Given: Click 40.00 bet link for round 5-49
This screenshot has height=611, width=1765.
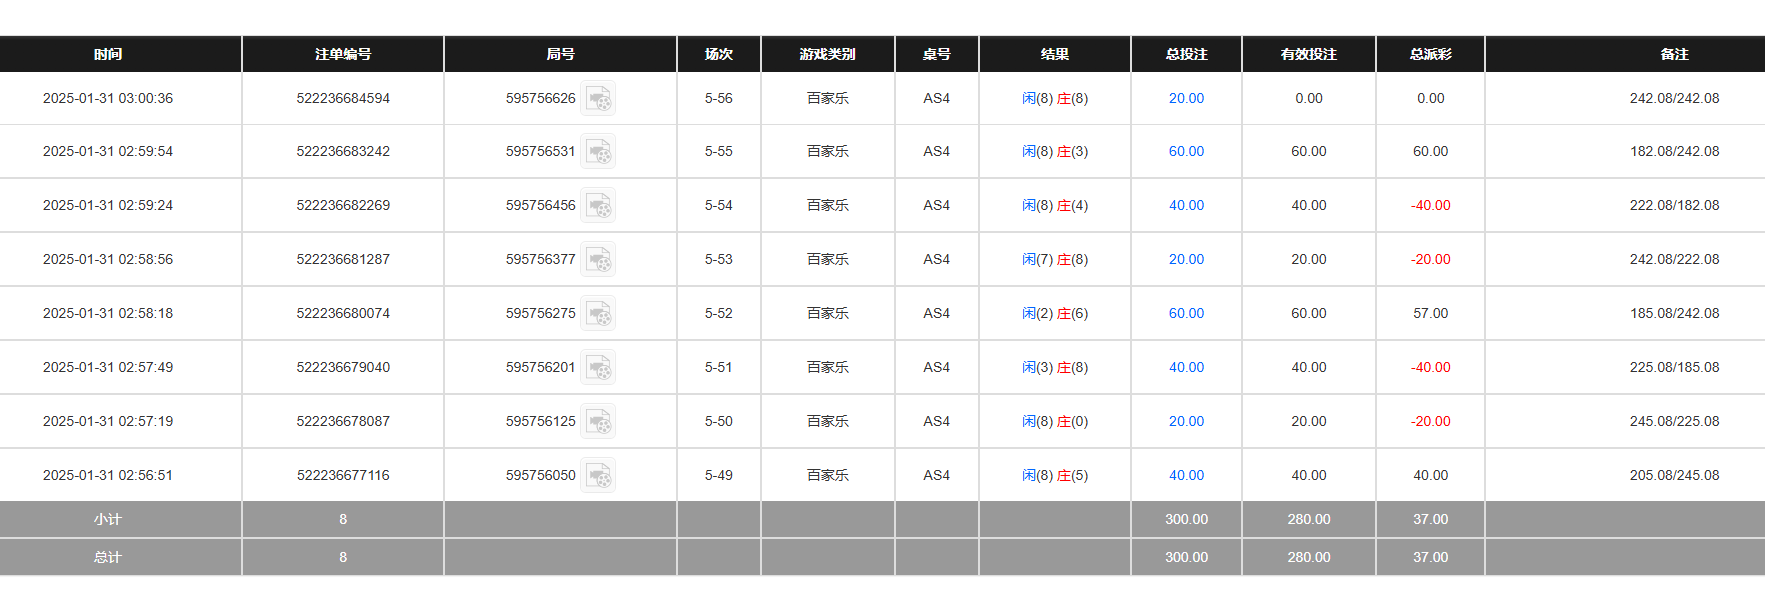Looking at the screenshot, I should coord(1186,475).
